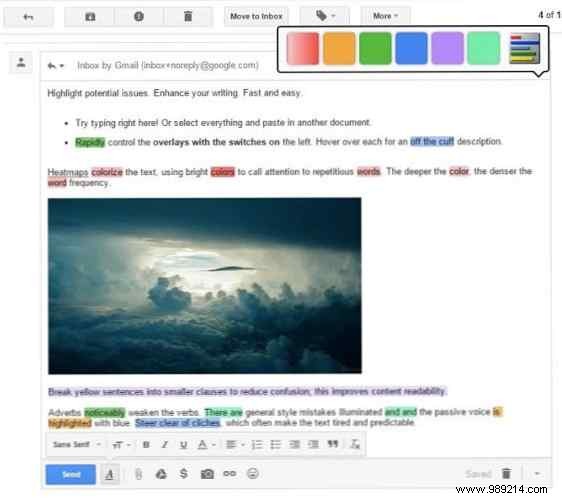This screenshot has width=562, height=498.
Task: Insert a photo with camera icon
Action: pyautogui.click(x=207, y=474)
